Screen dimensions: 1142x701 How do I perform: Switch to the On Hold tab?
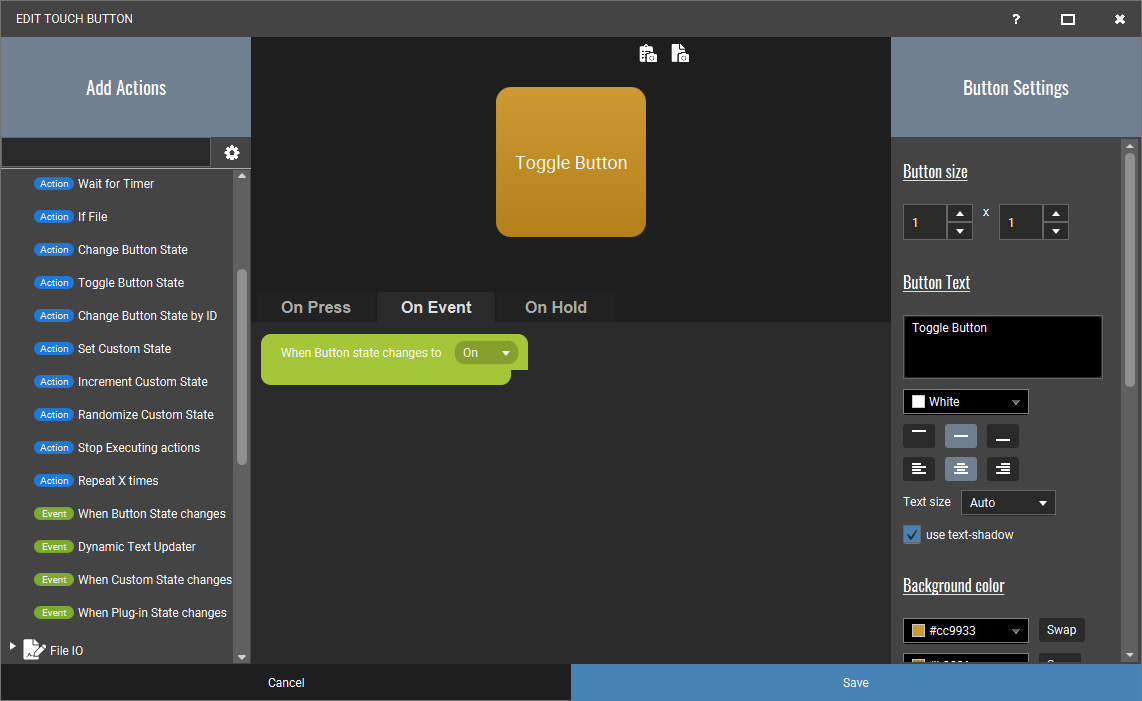[556, 308]
